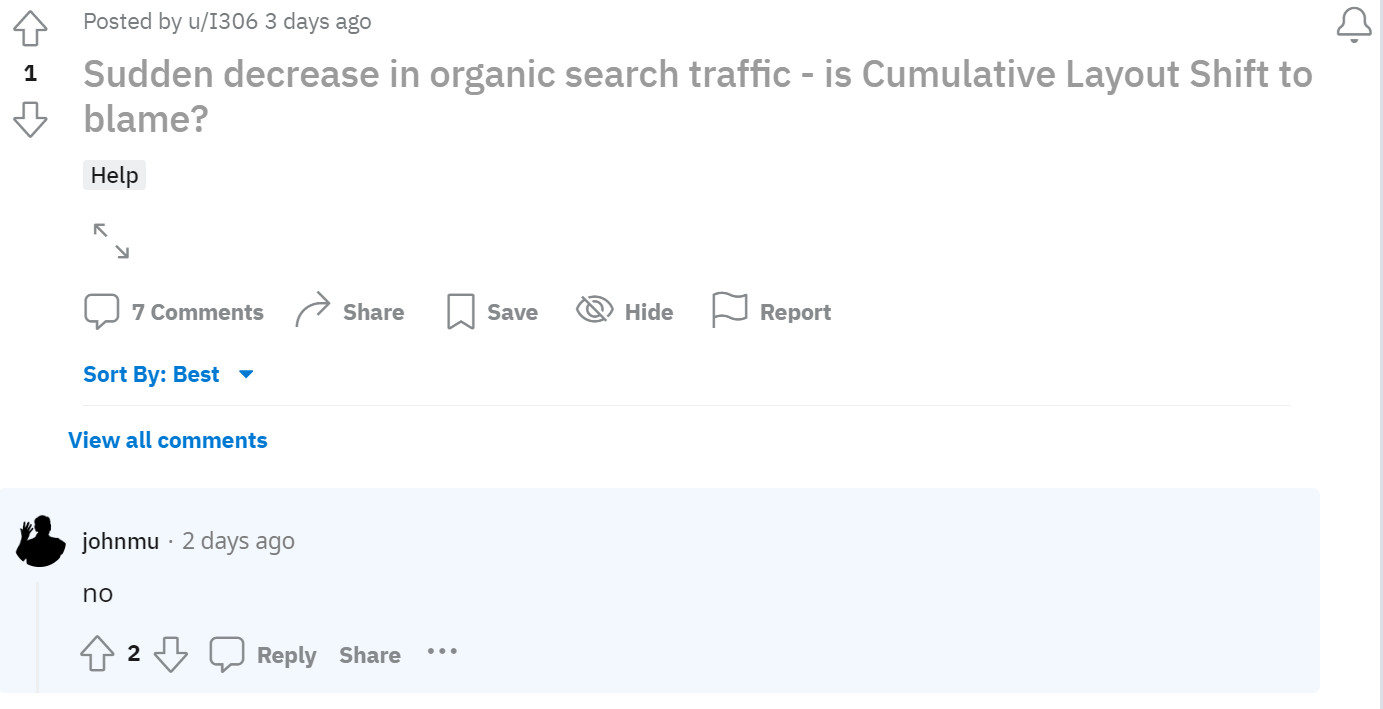1383x709 pixels.
Task: Save the post using the bookmark icon
Action: coord(459,311)
